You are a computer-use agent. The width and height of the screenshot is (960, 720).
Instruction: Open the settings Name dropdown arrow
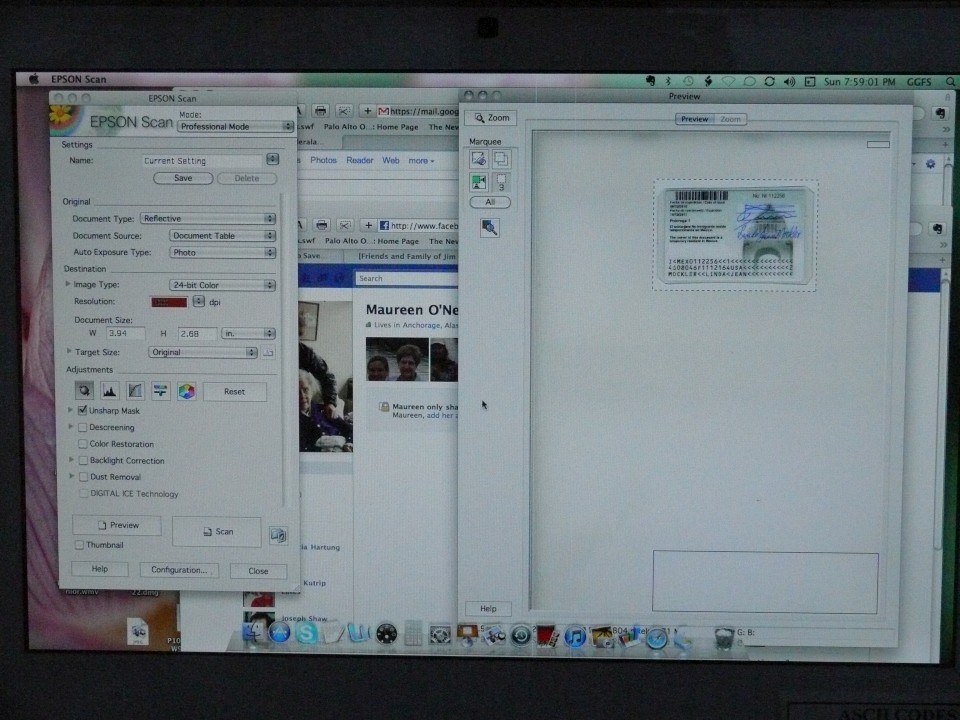click(272, 159)
